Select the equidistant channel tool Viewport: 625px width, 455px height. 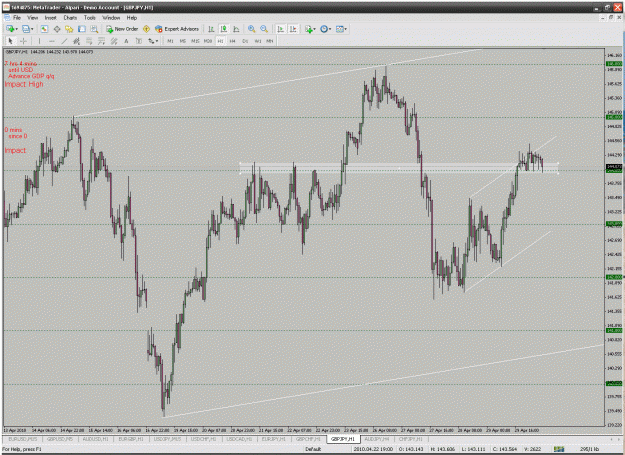77,41
